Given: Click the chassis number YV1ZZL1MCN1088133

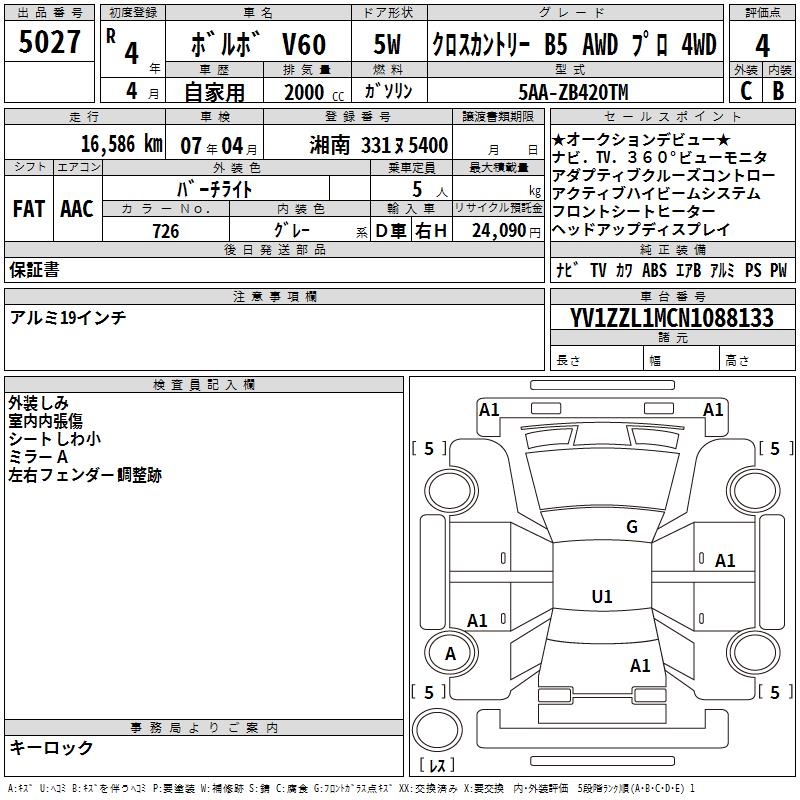Looking at the screenshot, I should (672, 318).
